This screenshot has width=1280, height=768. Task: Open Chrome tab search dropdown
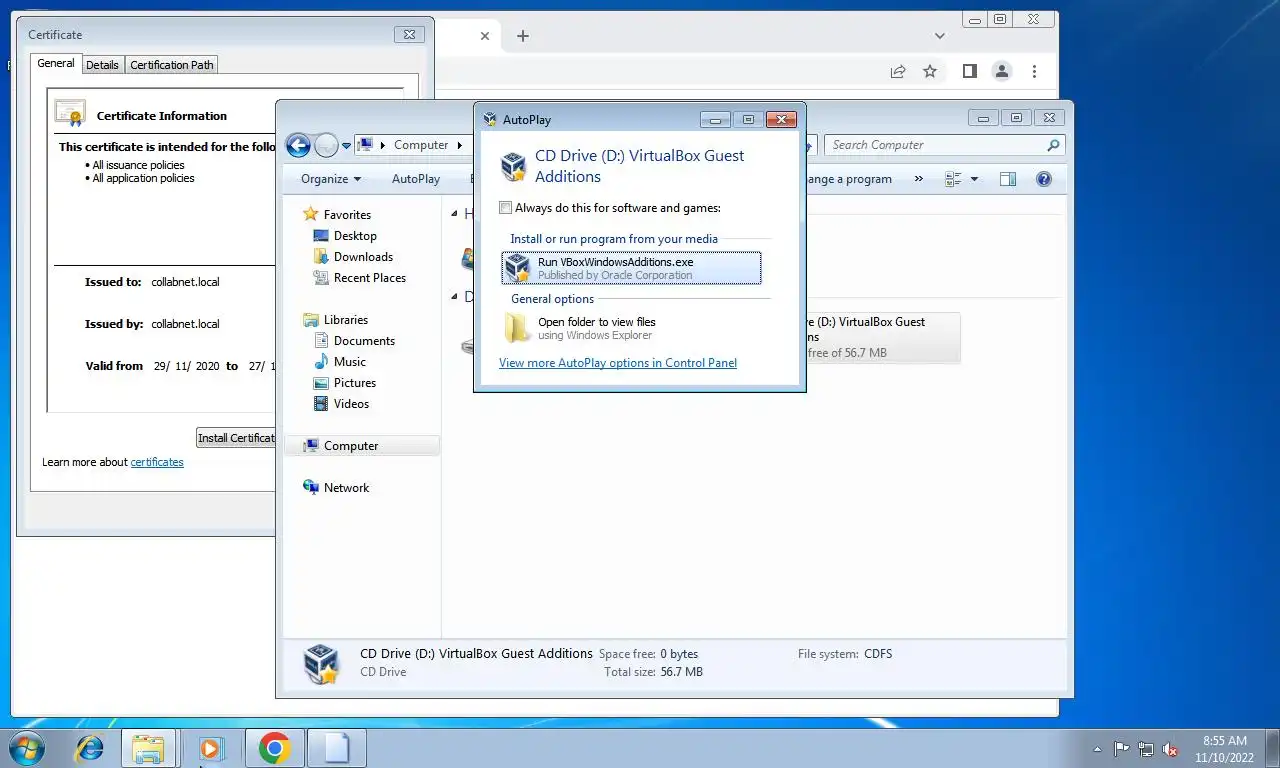939,36
